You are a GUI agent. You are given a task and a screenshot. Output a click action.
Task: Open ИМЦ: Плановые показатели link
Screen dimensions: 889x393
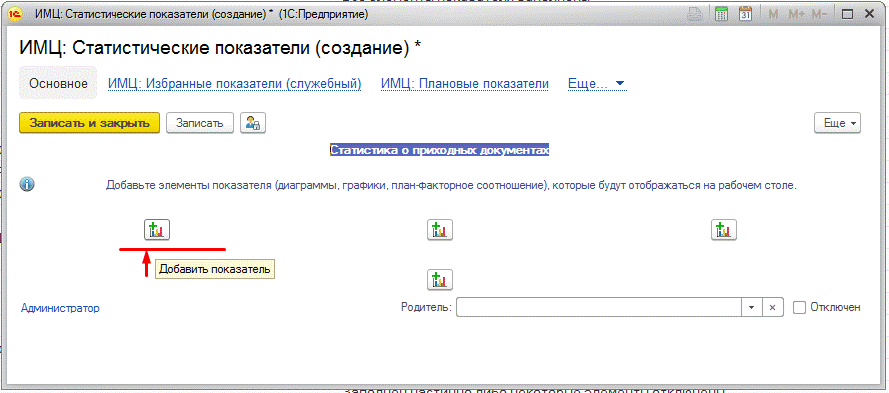tap(465, 84)
